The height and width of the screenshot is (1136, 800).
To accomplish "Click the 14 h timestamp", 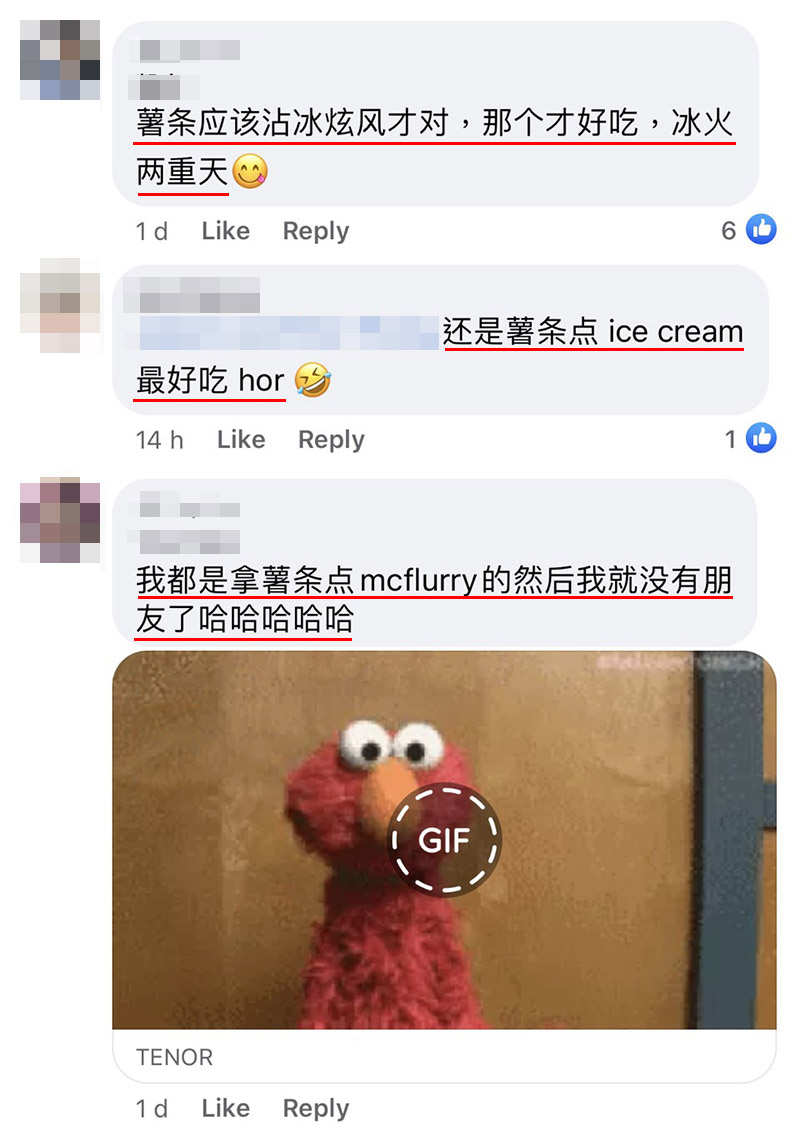I will (x=159, y=440).
